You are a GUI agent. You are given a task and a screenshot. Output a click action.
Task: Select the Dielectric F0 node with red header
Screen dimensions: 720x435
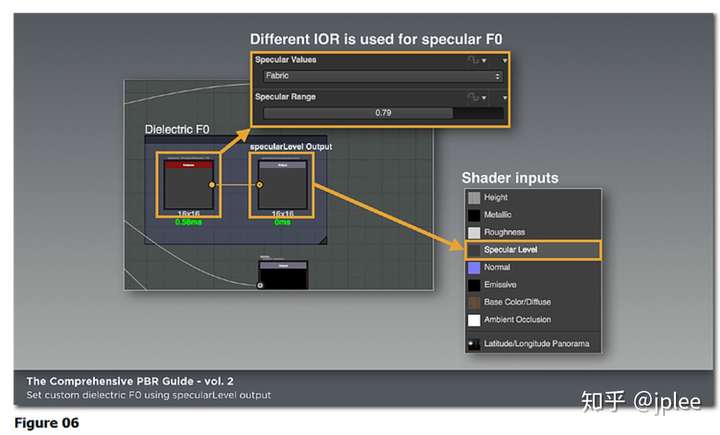coord(188,185)
